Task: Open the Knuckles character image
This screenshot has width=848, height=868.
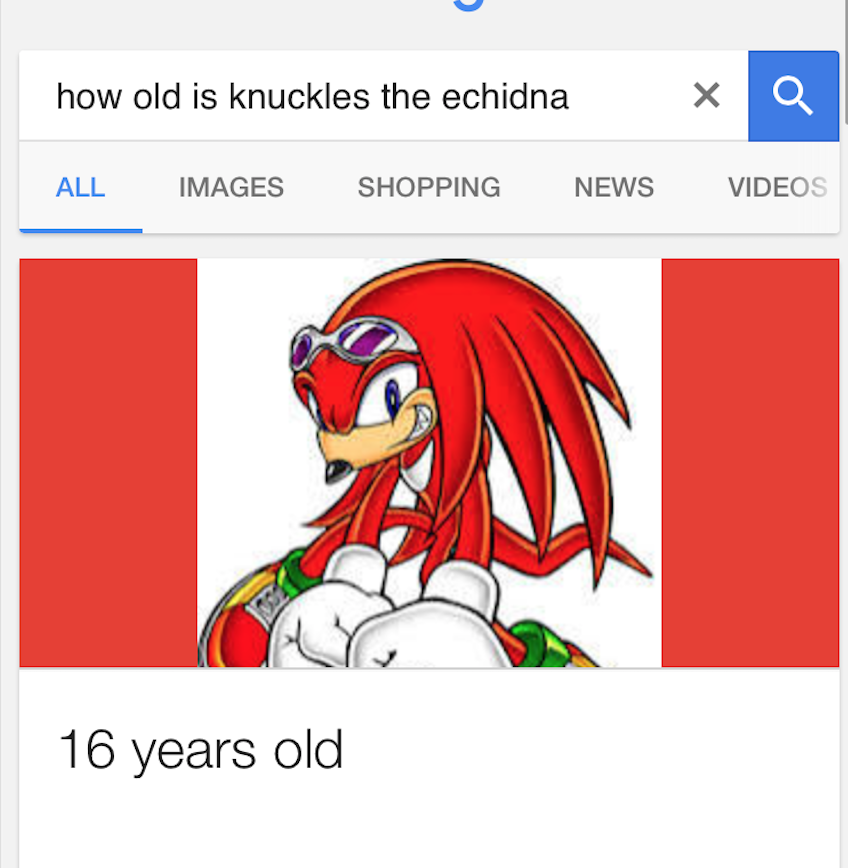Action: click(x=429, y=463)
